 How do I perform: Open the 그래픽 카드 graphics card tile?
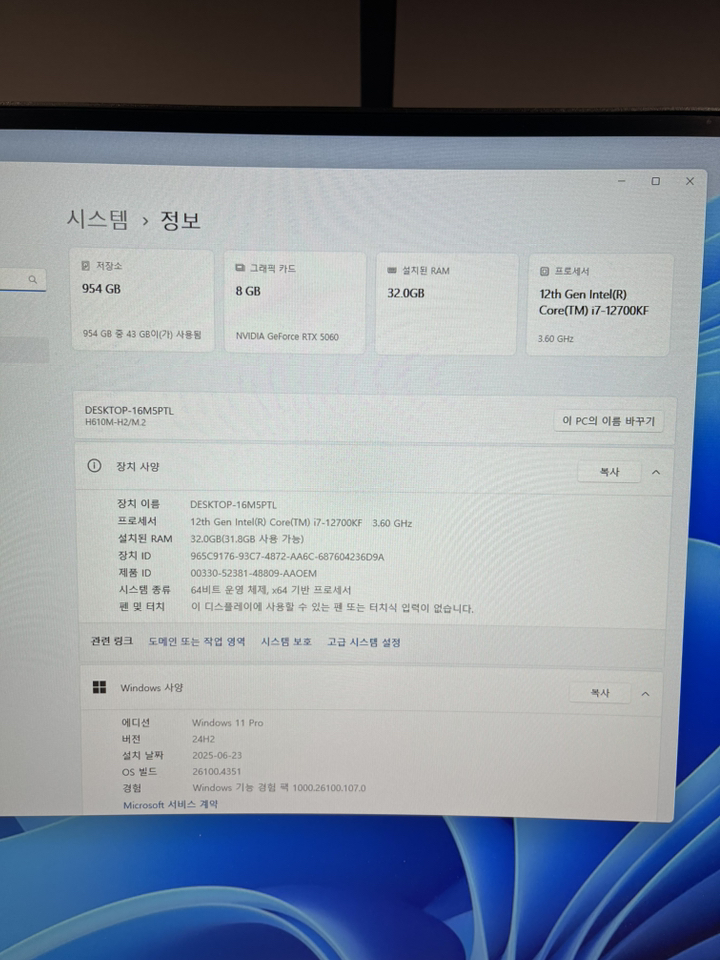coord(295,302)
